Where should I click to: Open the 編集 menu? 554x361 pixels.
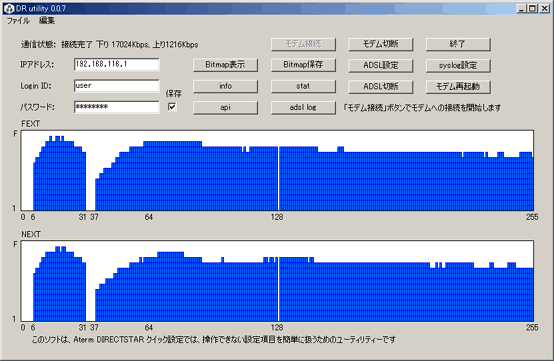(x=47, y=20)
